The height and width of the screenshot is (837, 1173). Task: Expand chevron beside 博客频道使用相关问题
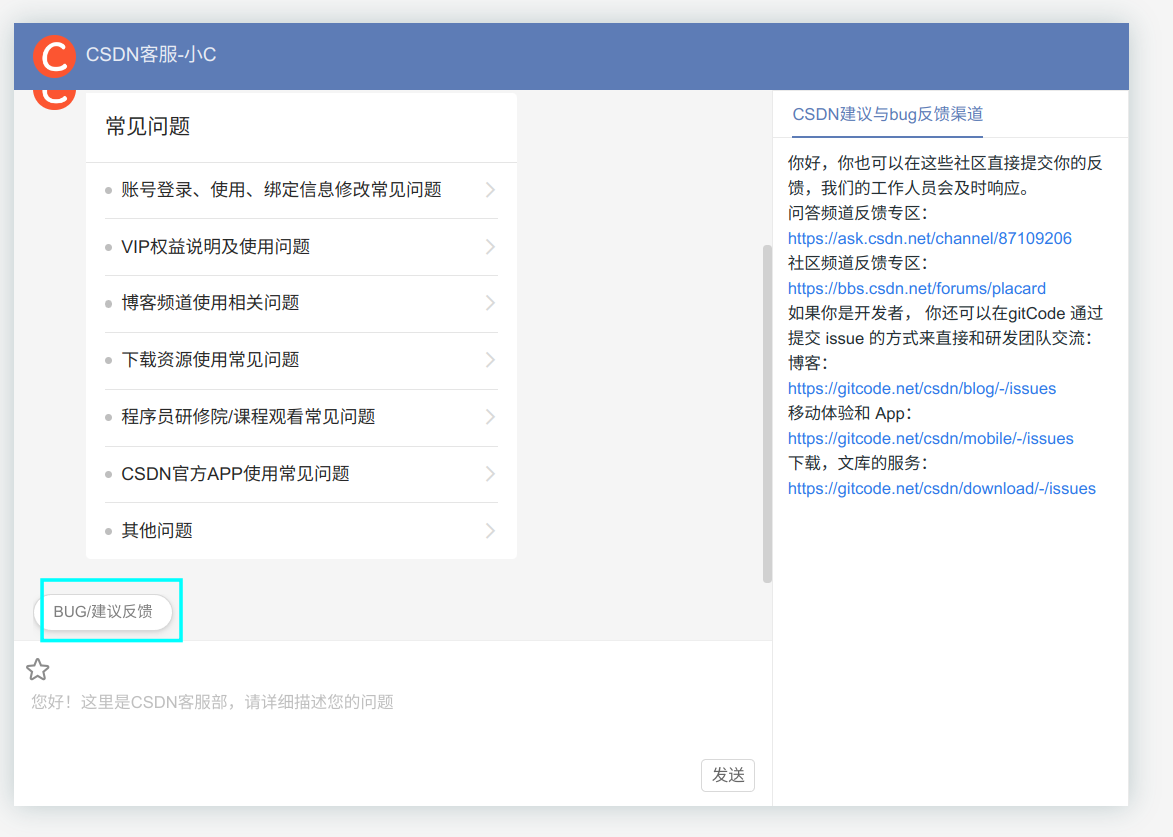[x=490, y=303]
